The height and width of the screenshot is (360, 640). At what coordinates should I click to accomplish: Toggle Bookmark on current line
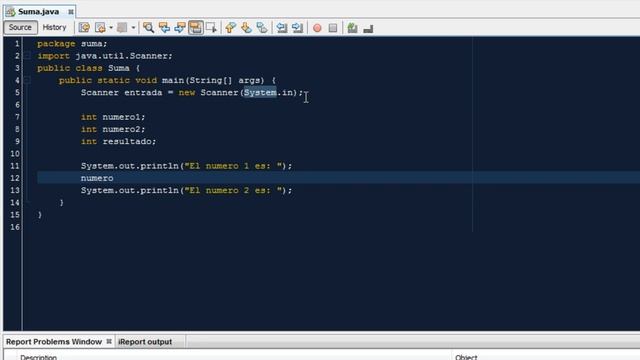[x=262, y=28]
